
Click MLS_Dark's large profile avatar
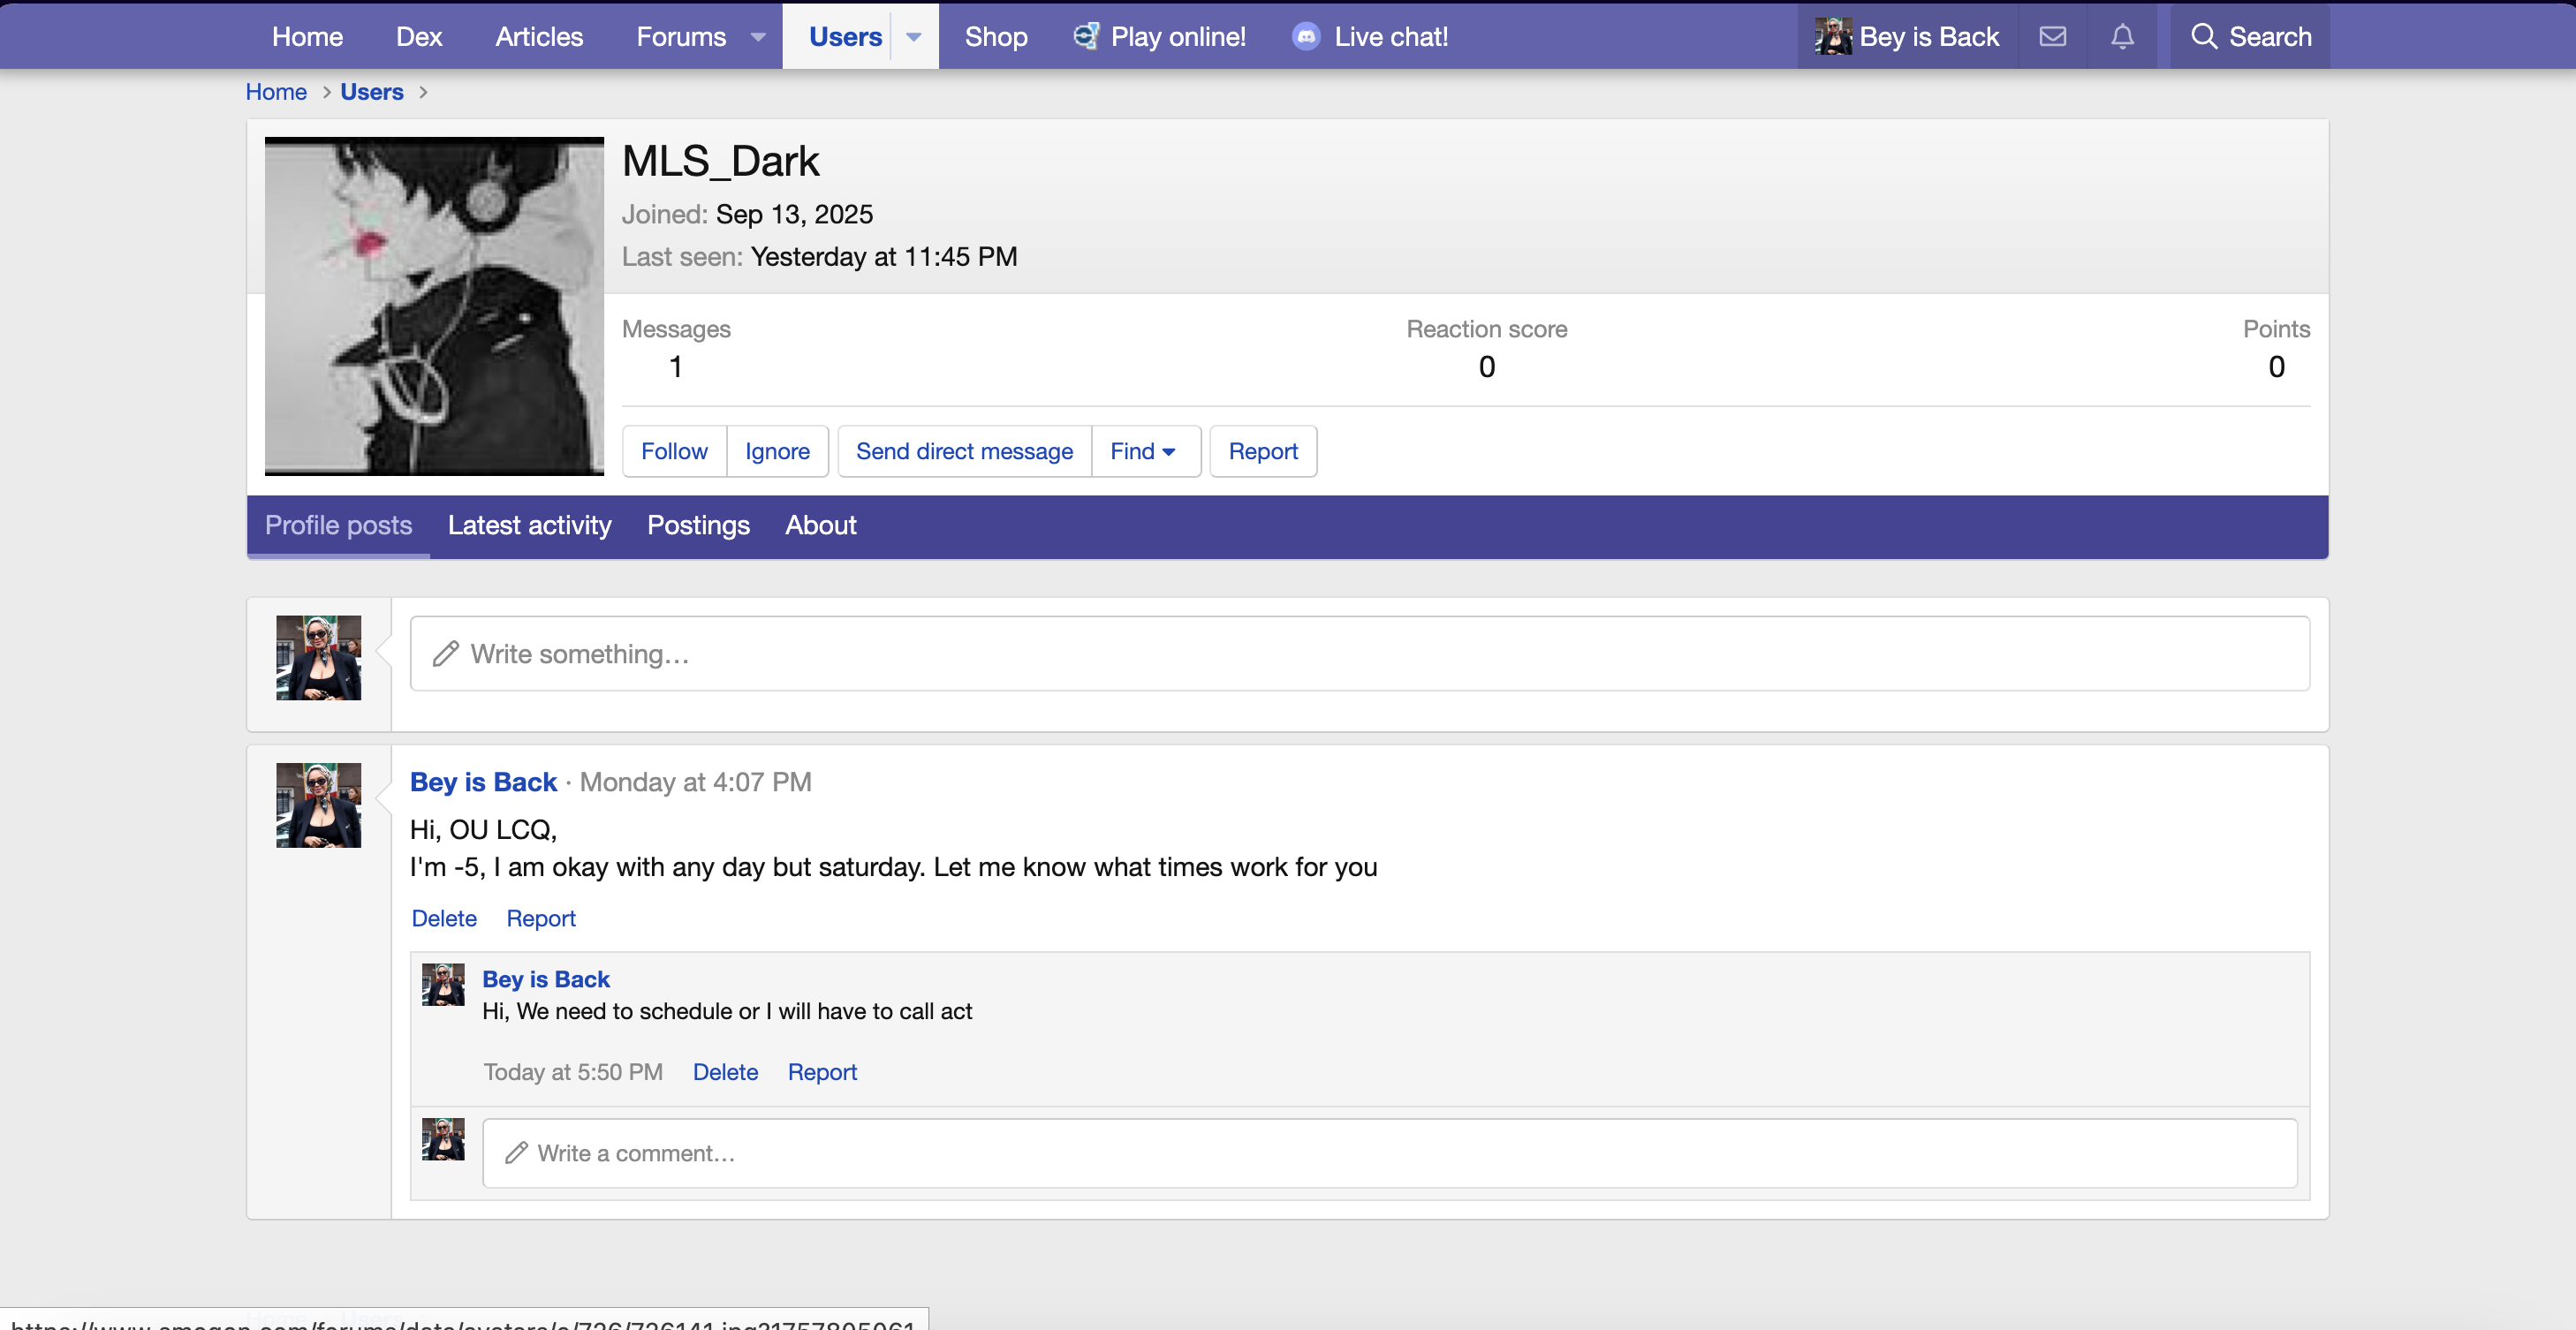coord(434,306)
